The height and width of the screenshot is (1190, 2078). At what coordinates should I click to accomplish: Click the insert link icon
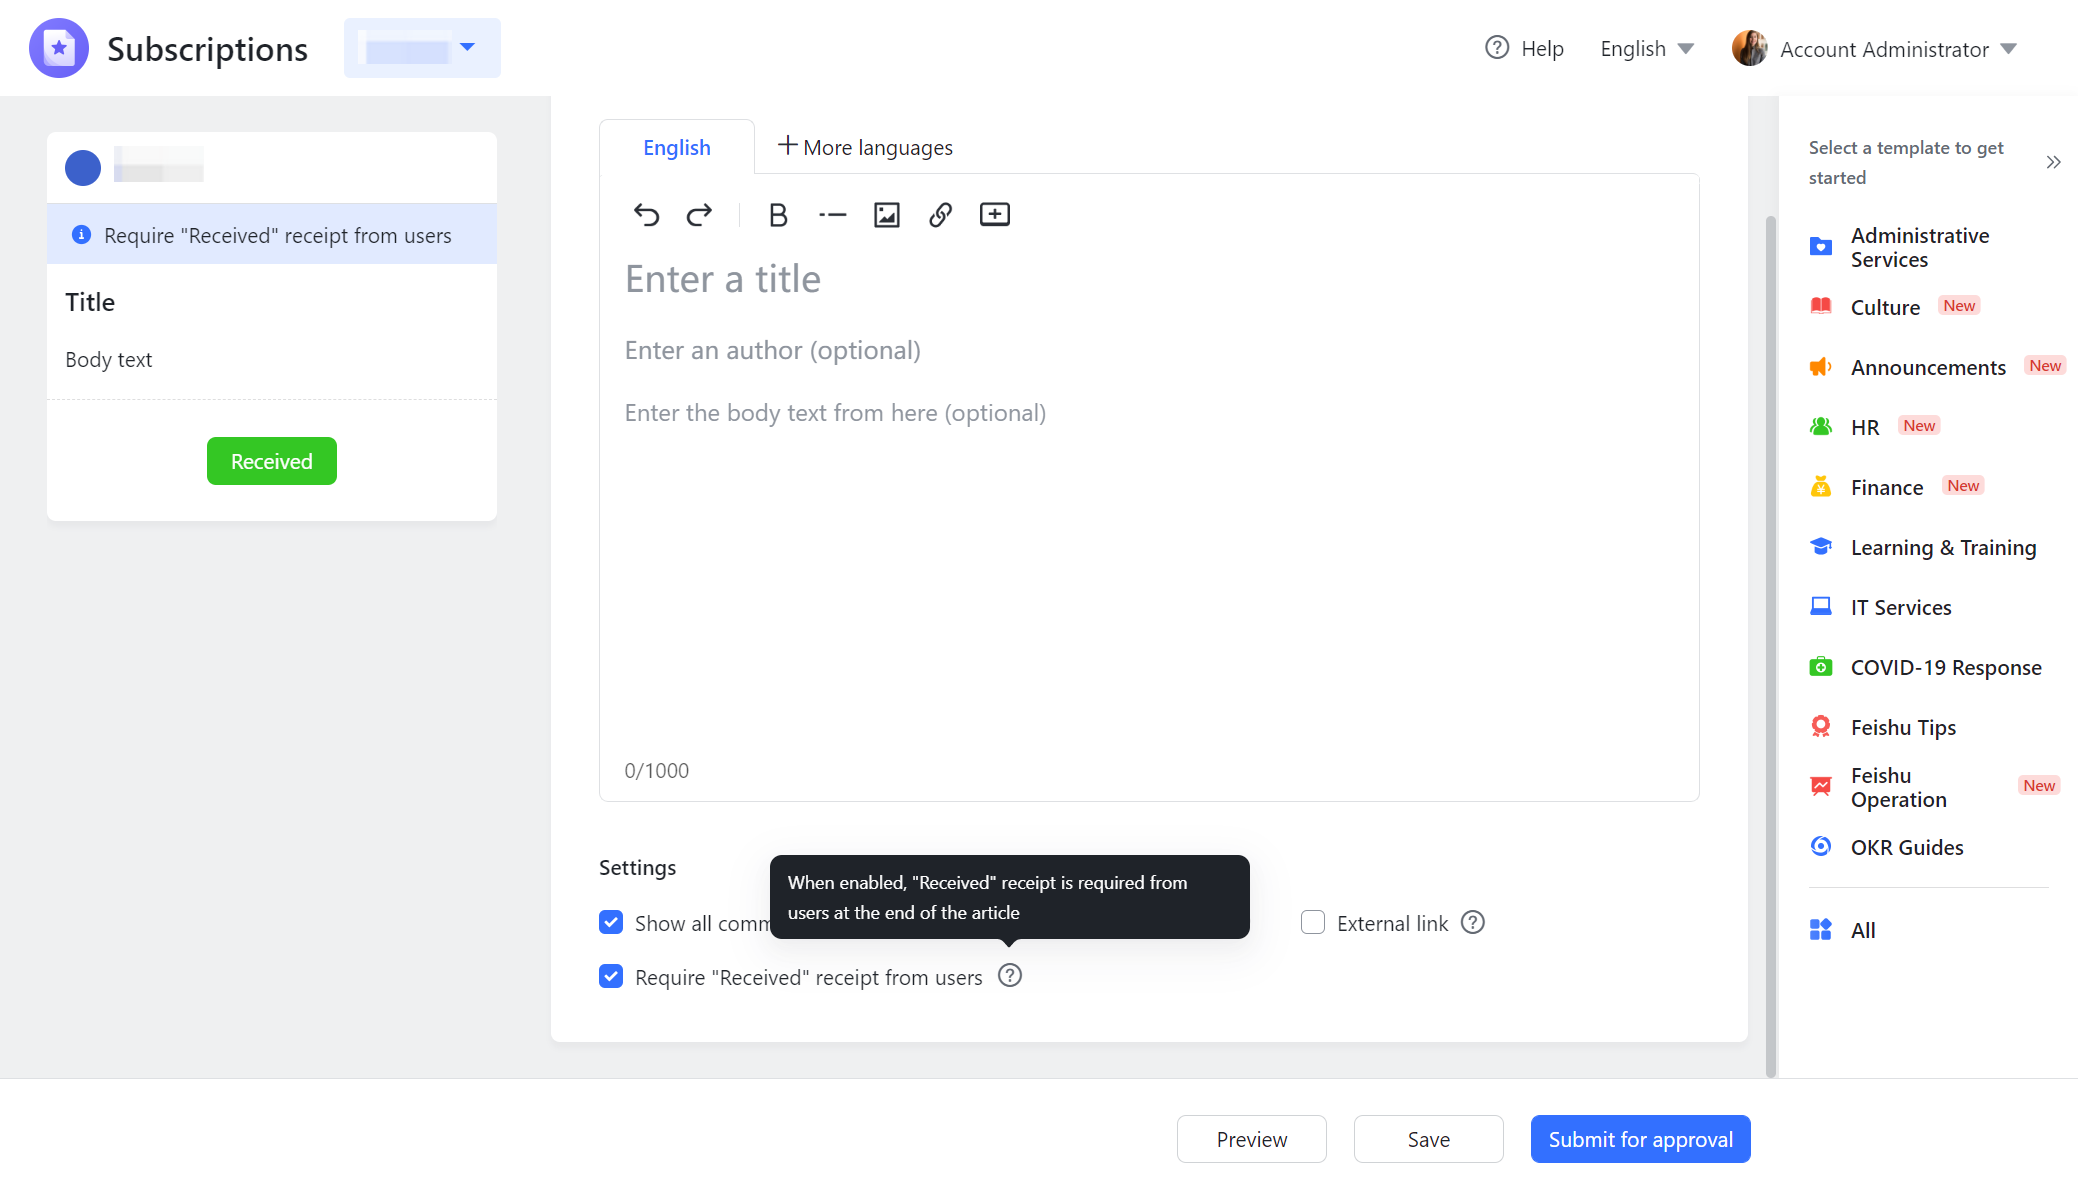[940, 214]
